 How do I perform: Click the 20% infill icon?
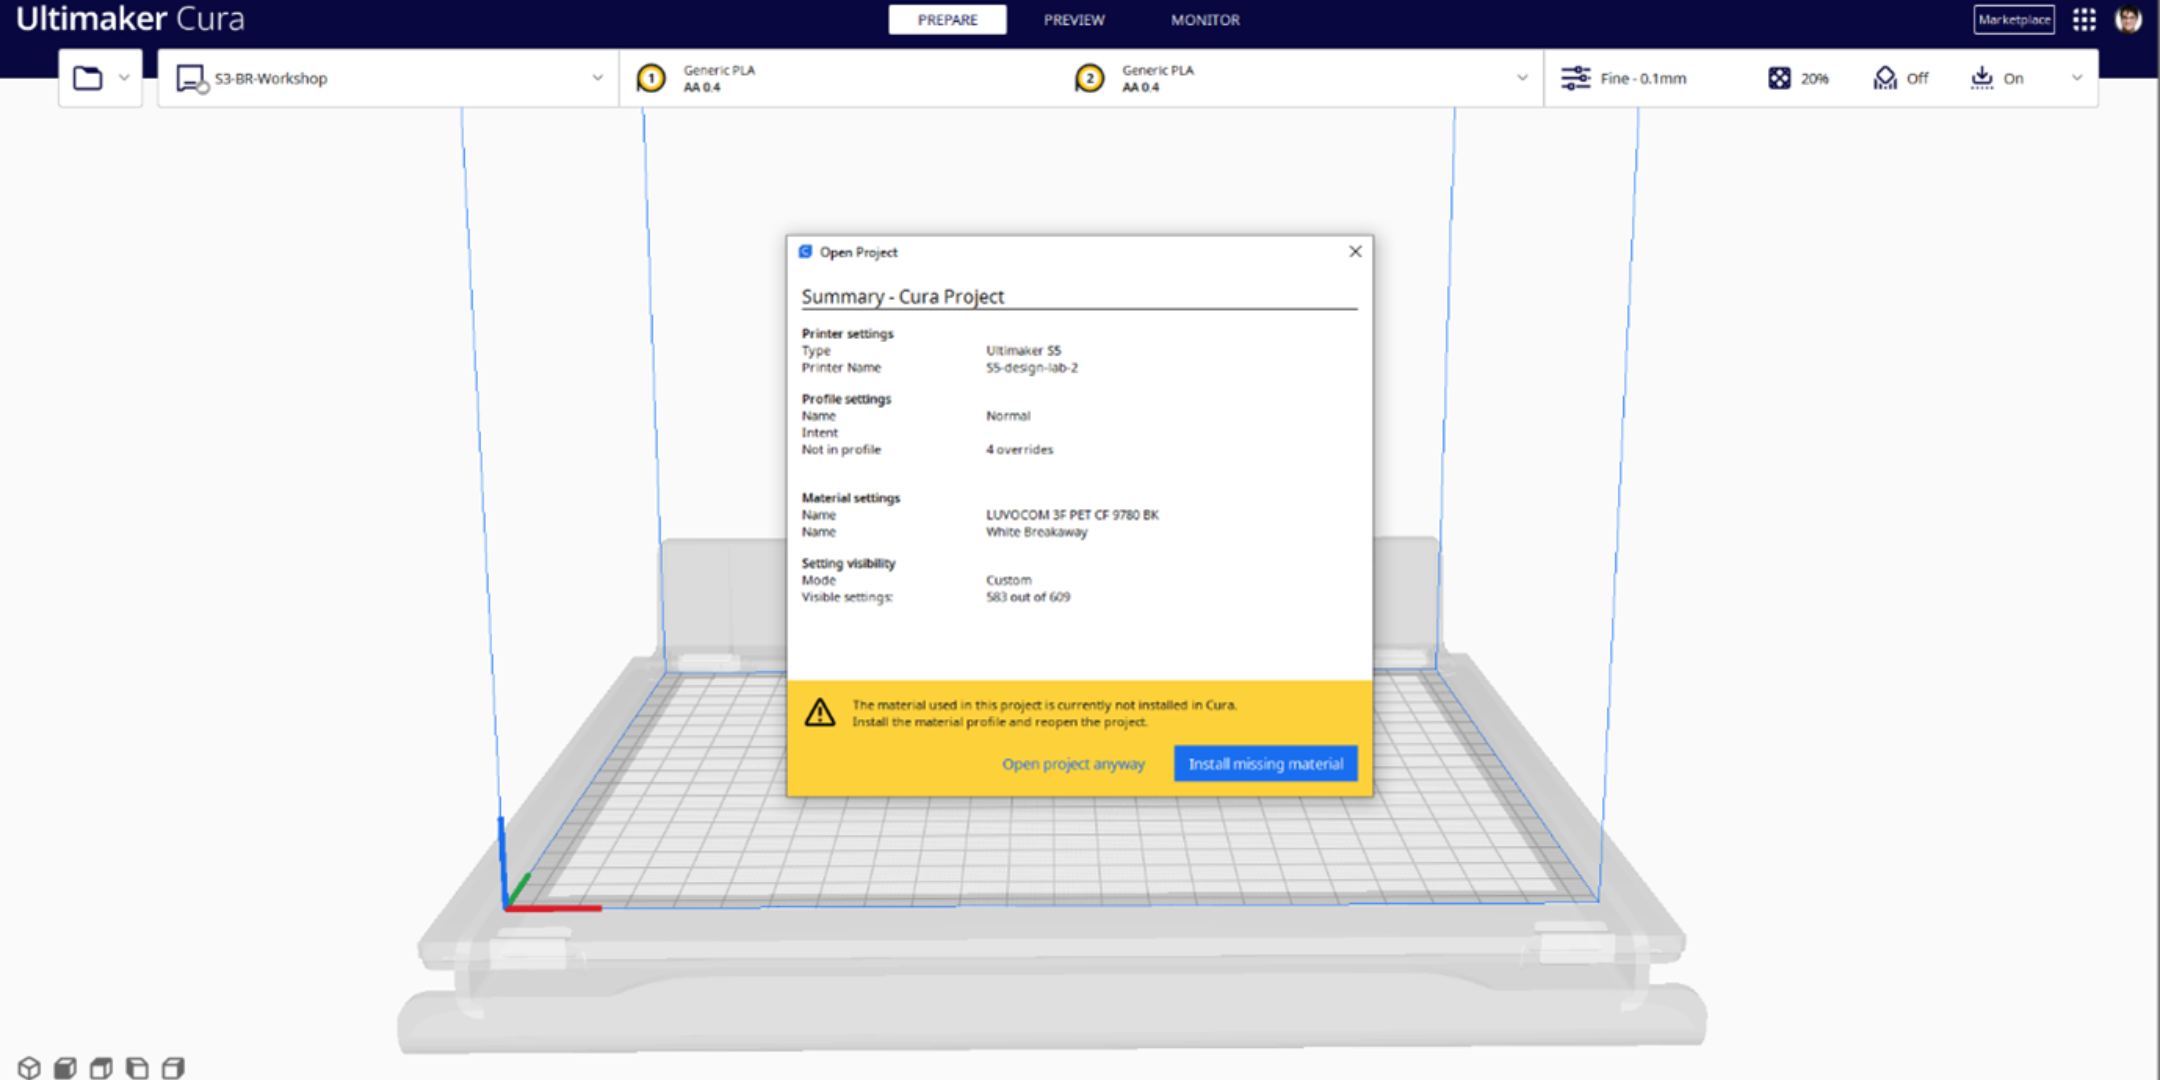point(1779,78)
